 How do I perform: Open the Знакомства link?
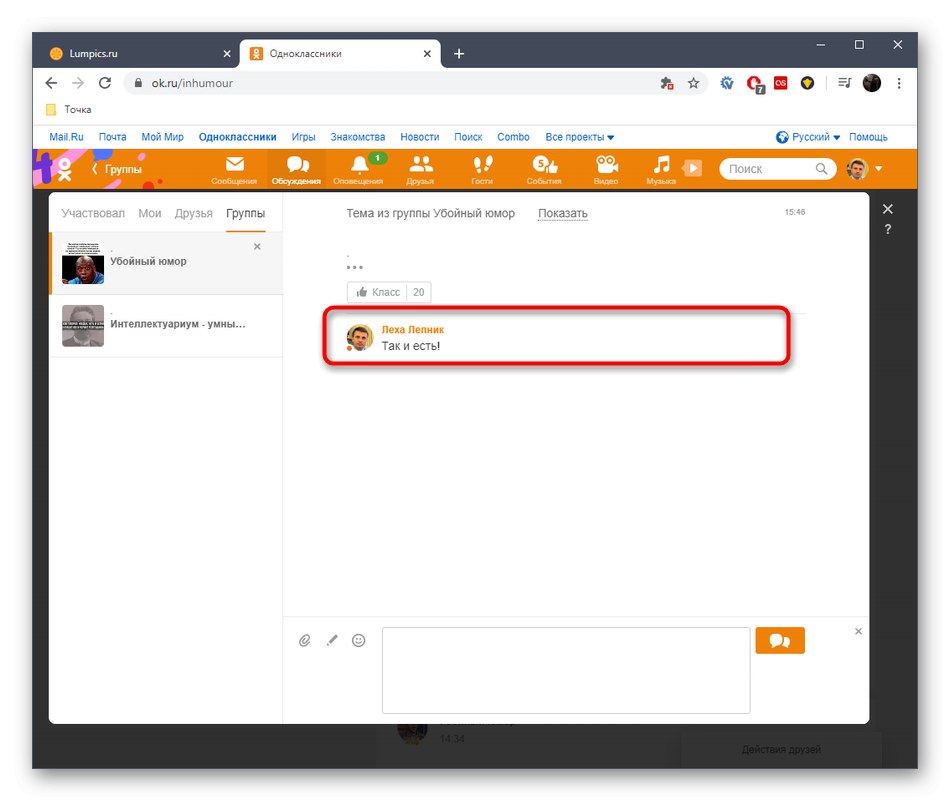point(358,137)
